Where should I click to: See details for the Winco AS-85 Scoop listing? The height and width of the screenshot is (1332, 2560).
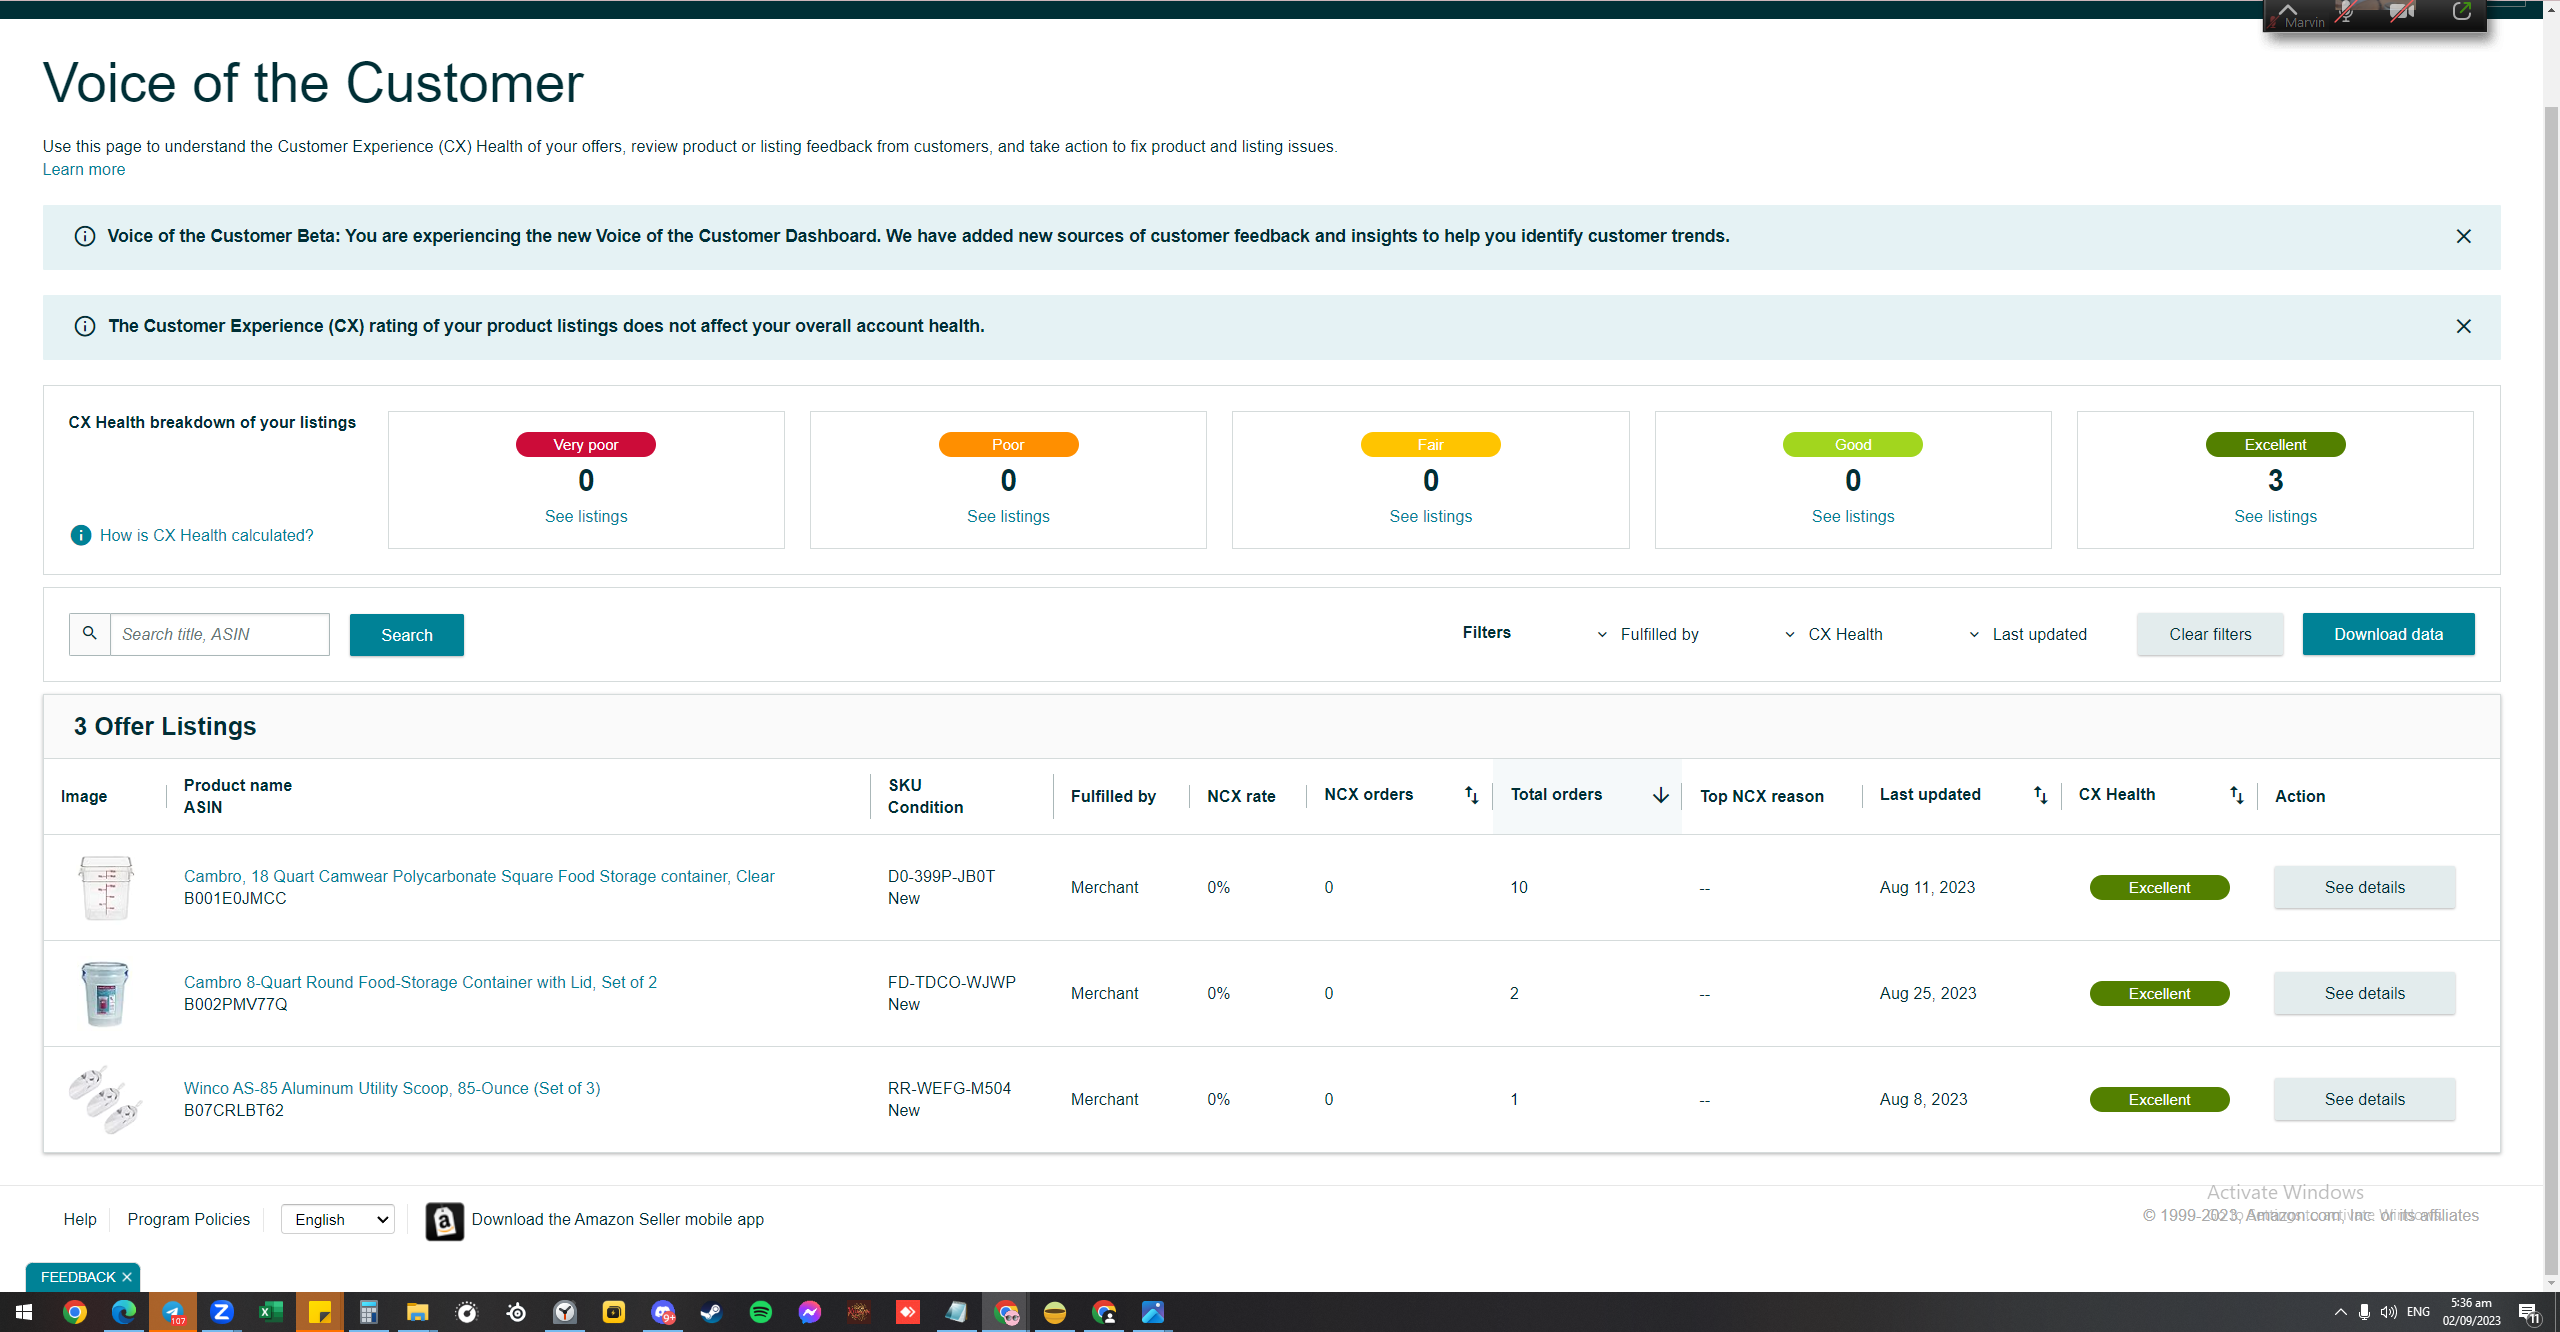pyautogui.click(x=2364, y=1100)
